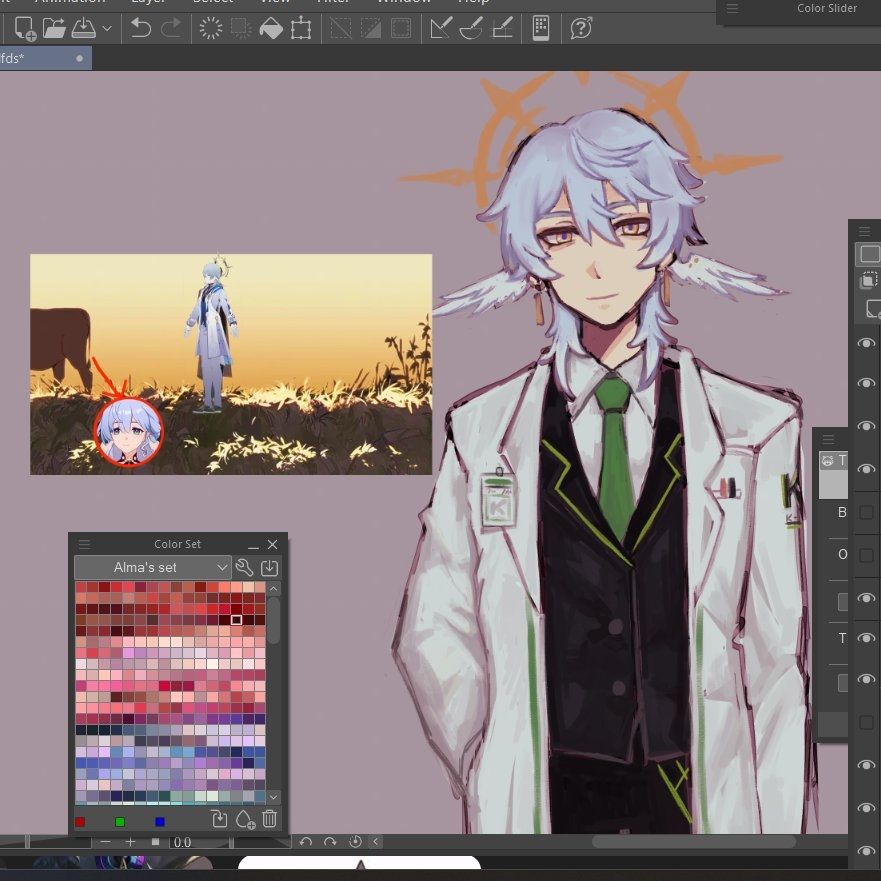881x881 pixels.
Task: Show the hidden layer beside letter O
Action: click(x=866, y=555)
